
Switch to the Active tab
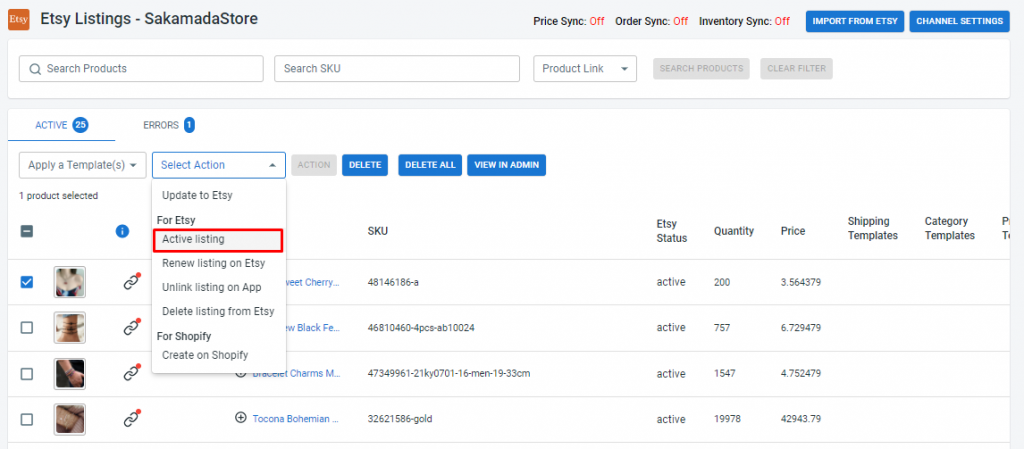61,125
